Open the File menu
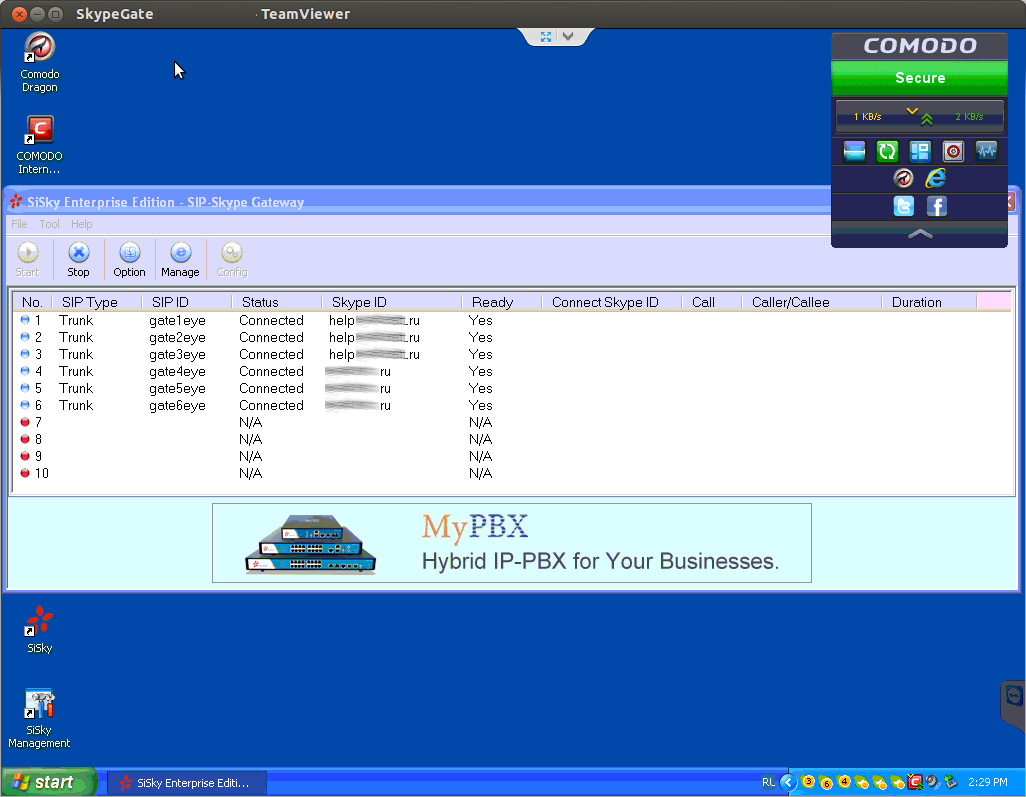Image resolution: width=1026 pixels, height=797 pixels. [x=19, y=224]
